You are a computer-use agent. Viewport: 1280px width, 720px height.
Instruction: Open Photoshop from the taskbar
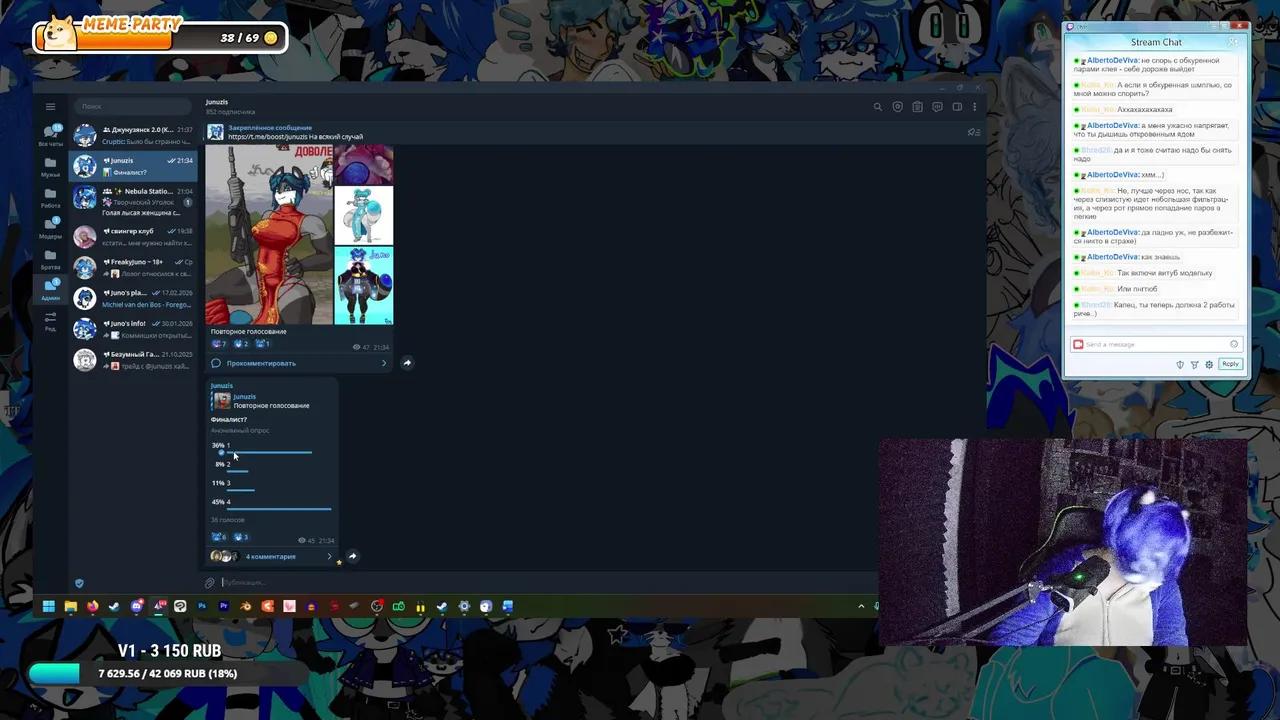(x=202, y=606)
